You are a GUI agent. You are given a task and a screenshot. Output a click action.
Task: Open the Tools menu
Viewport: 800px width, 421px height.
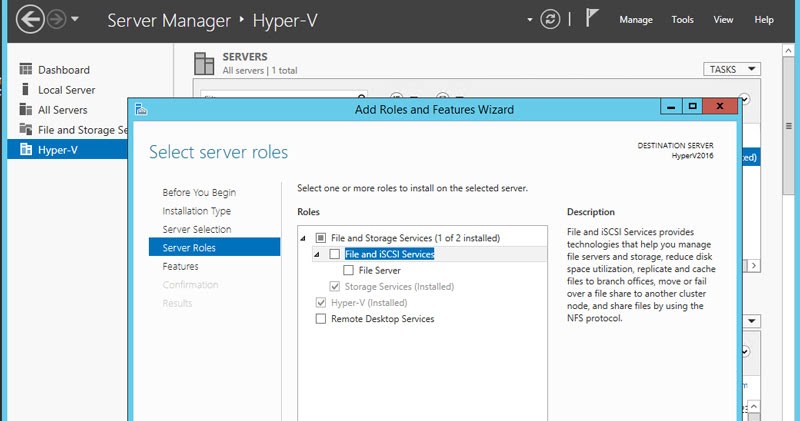point(682,20)
